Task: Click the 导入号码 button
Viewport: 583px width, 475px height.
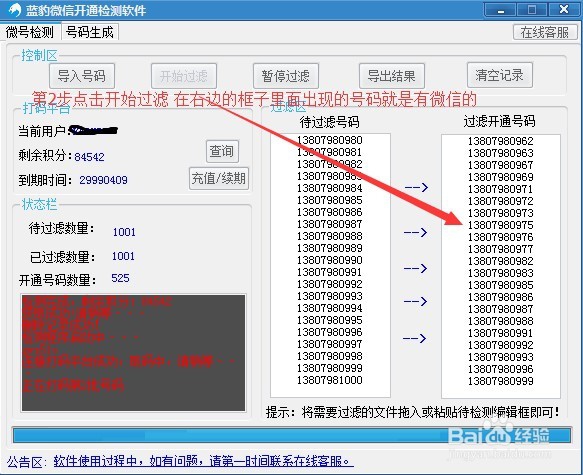Action: click(82, 76)
